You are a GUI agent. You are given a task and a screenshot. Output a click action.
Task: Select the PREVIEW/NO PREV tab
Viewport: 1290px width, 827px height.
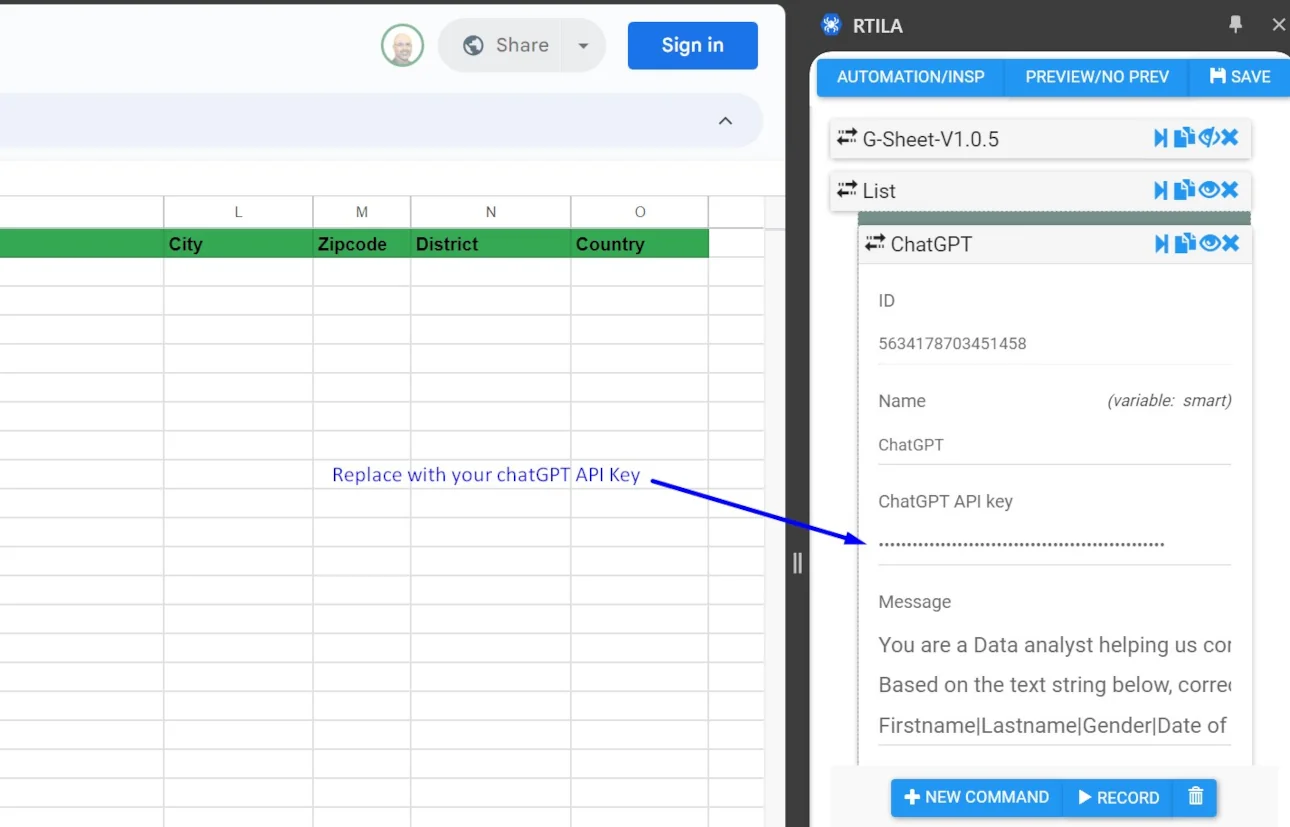pos(1096,77)
